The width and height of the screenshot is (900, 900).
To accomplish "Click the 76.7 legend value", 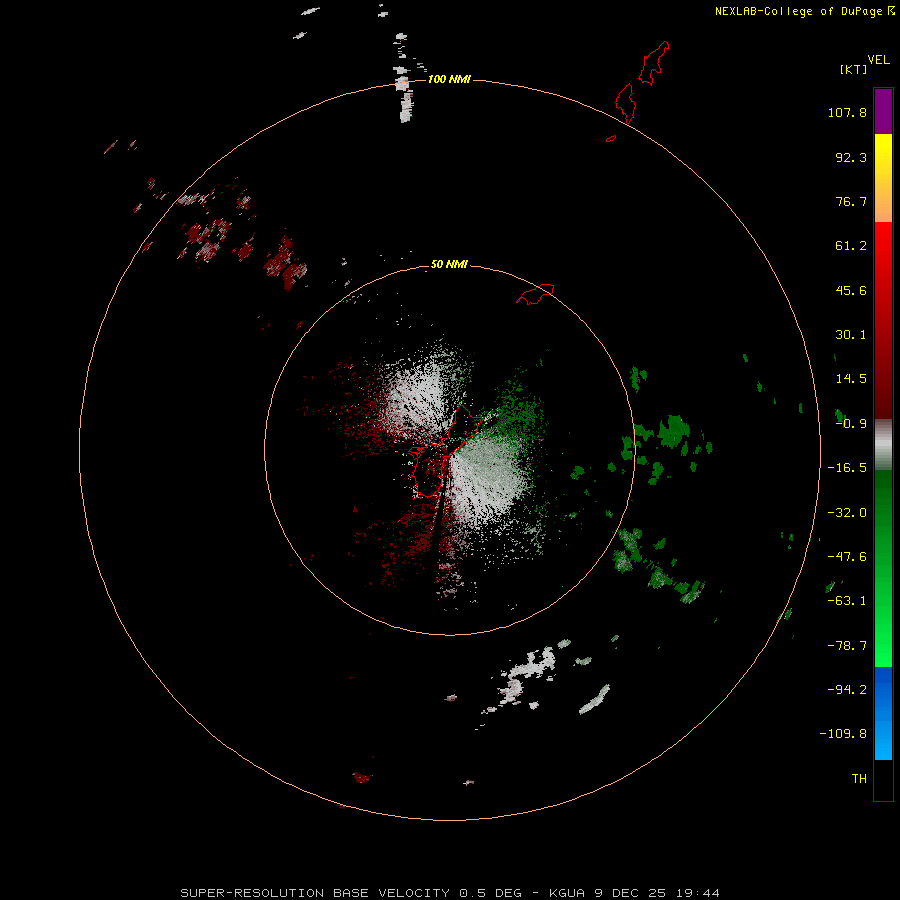I will pos(851,201).
